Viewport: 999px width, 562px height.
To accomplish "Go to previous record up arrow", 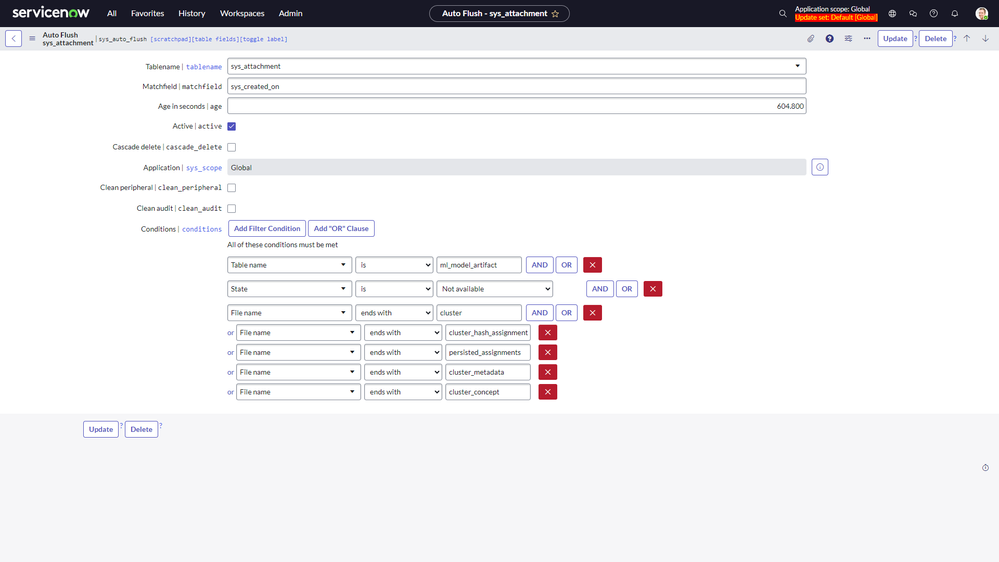I will pos(967,38).
